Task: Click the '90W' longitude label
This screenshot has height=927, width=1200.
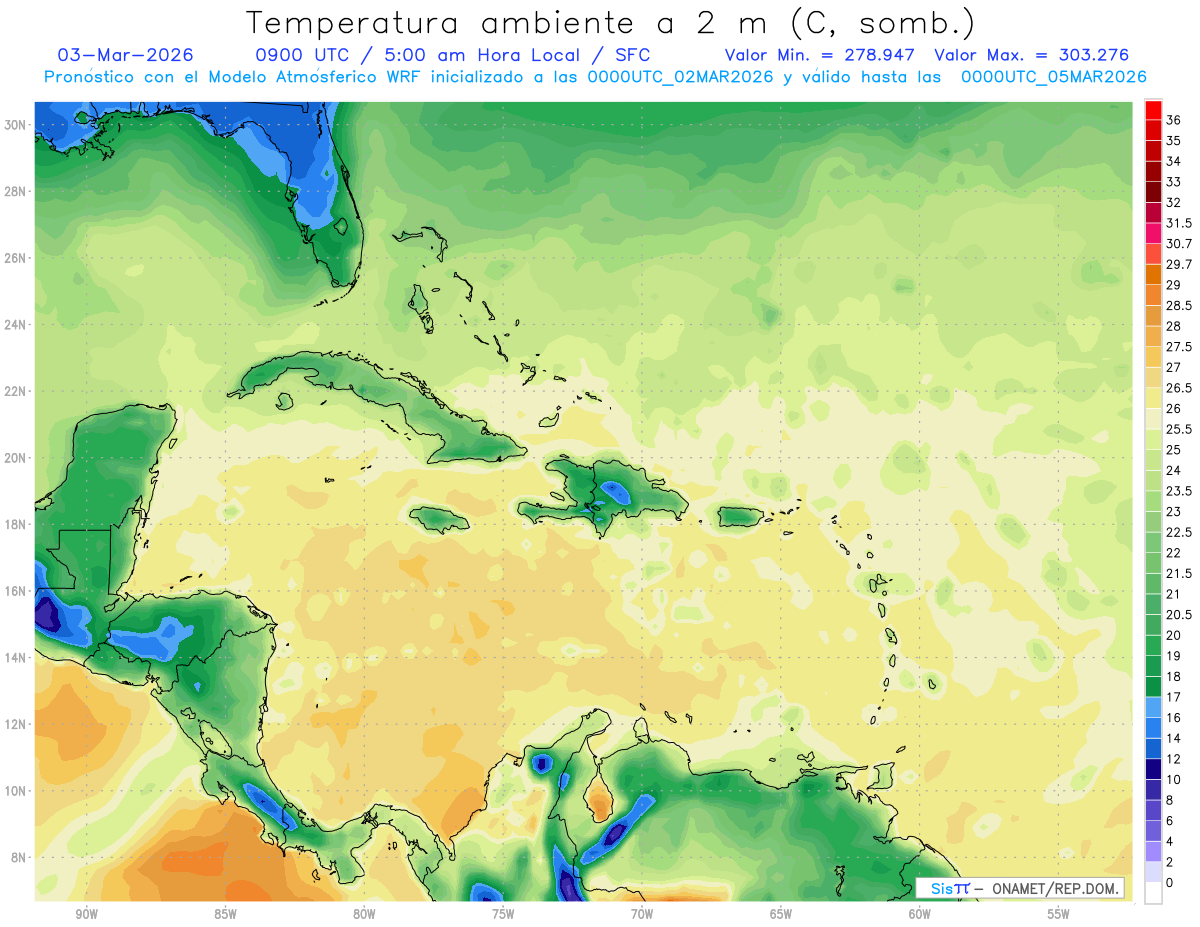Action: (86, 914)
